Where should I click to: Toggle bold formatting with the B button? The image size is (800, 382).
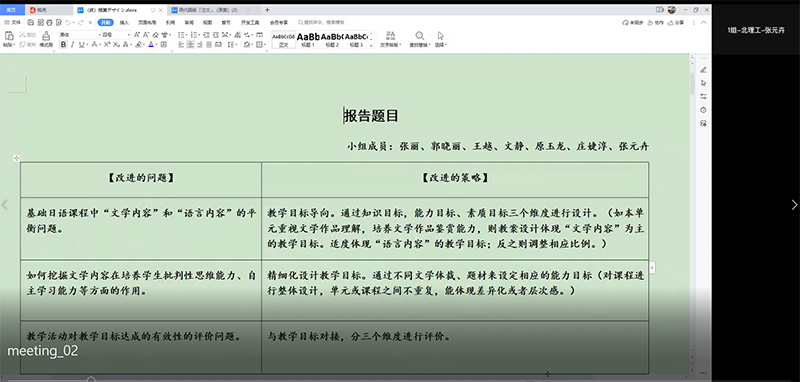click(63, 45)
